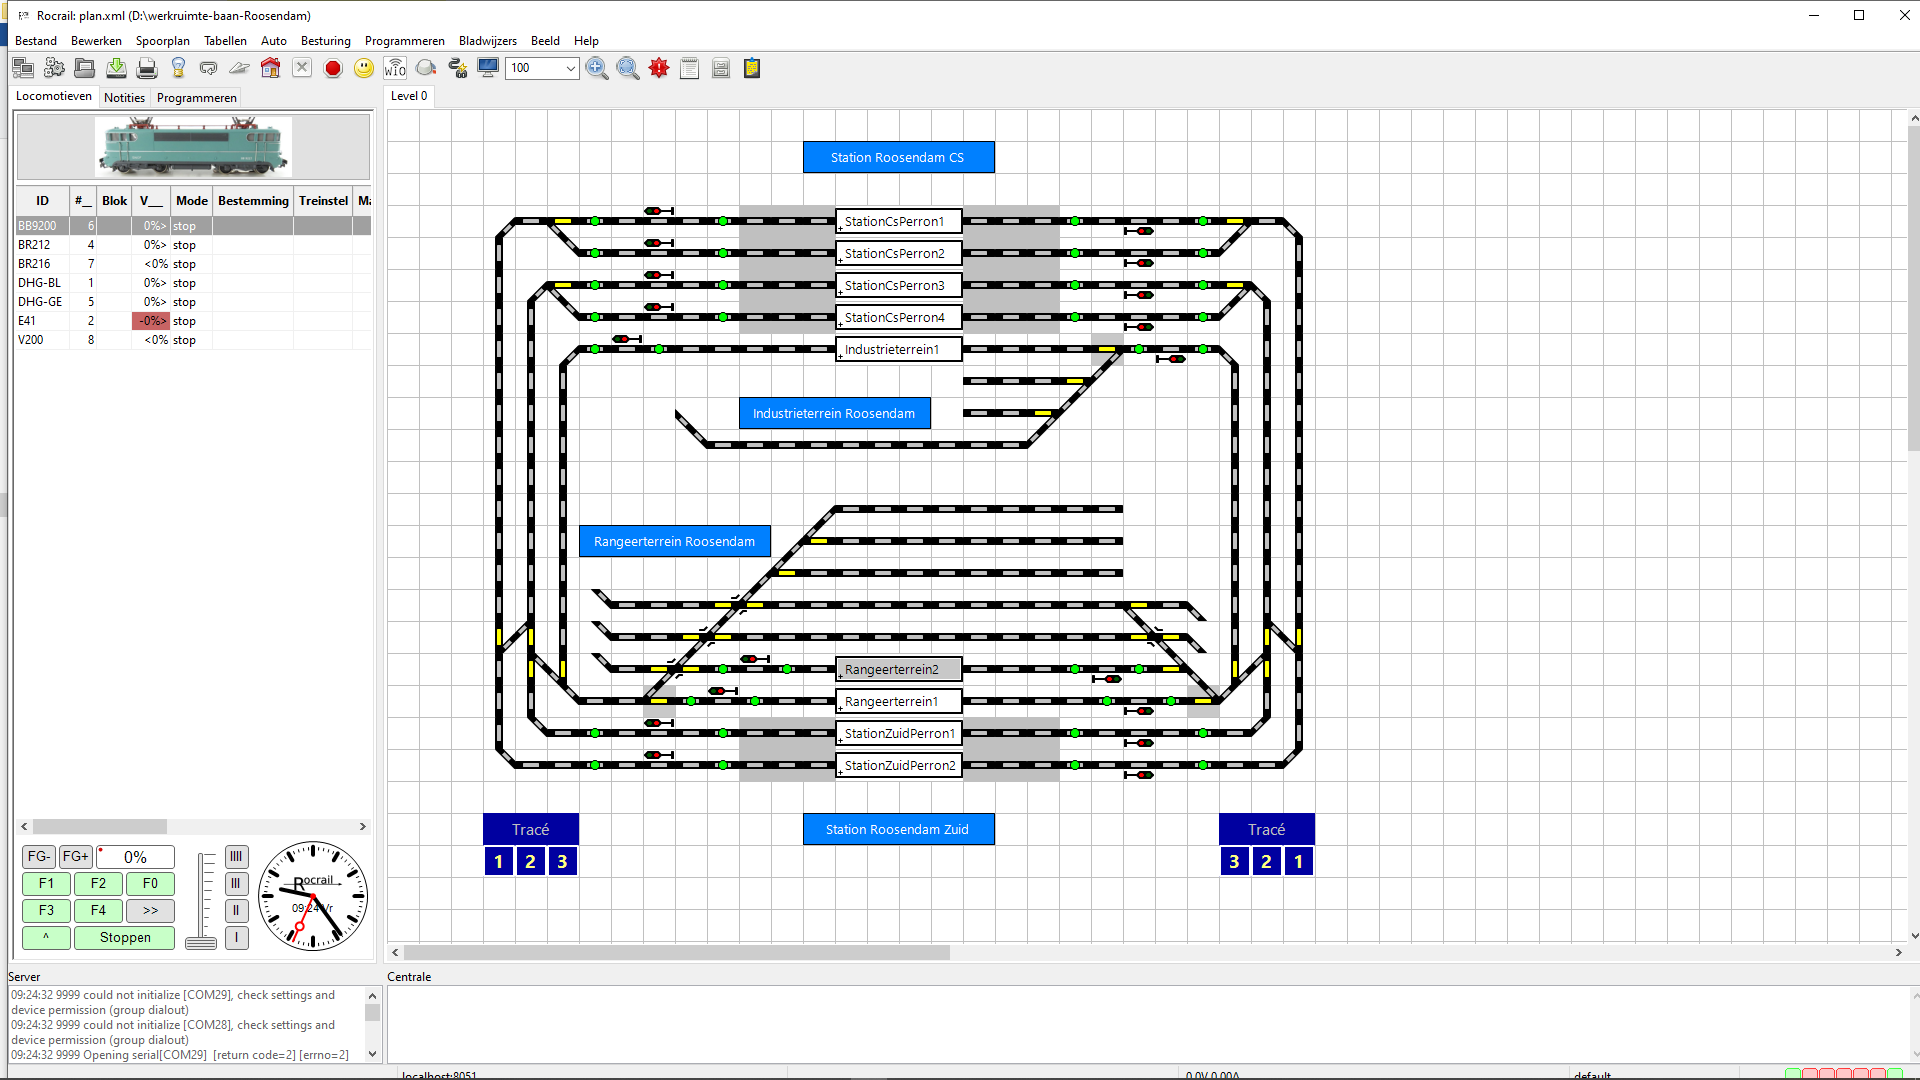The height and width of the screenshot is (1080, 1920).
Task: Click the printer icon in toolbar
Action: (147, 68)
